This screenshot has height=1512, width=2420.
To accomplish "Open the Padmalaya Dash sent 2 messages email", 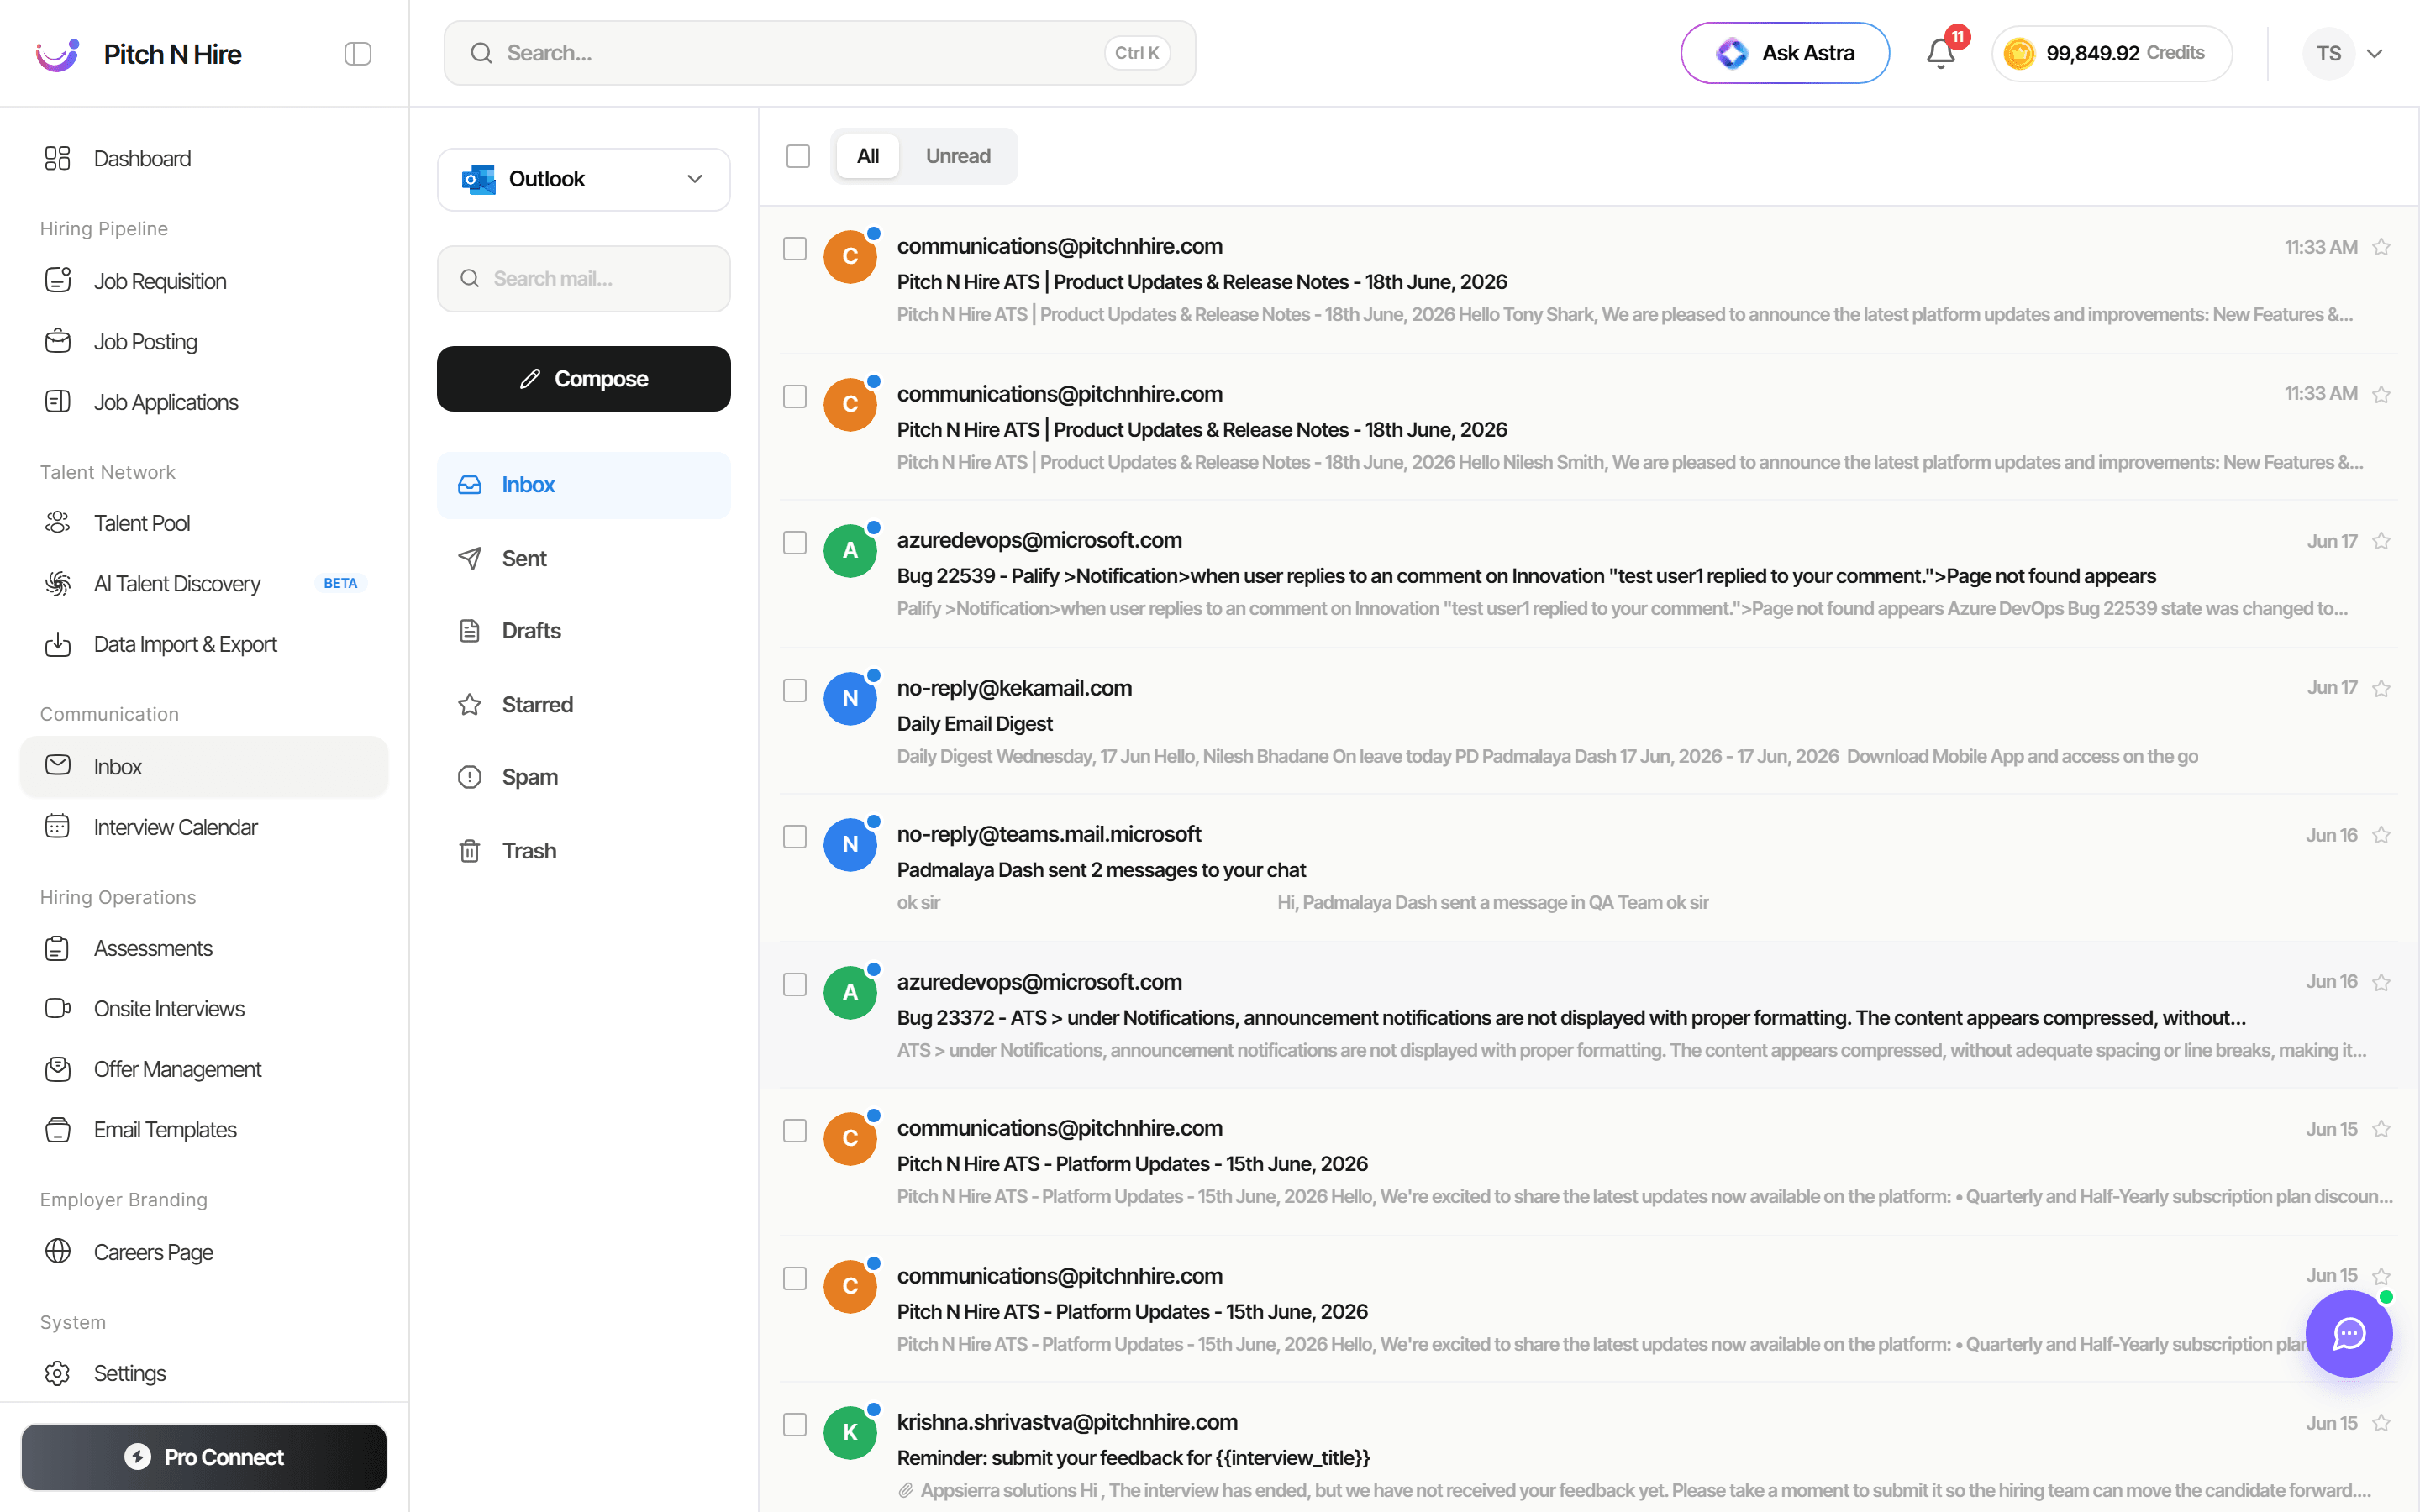I will pos(1588,868).
